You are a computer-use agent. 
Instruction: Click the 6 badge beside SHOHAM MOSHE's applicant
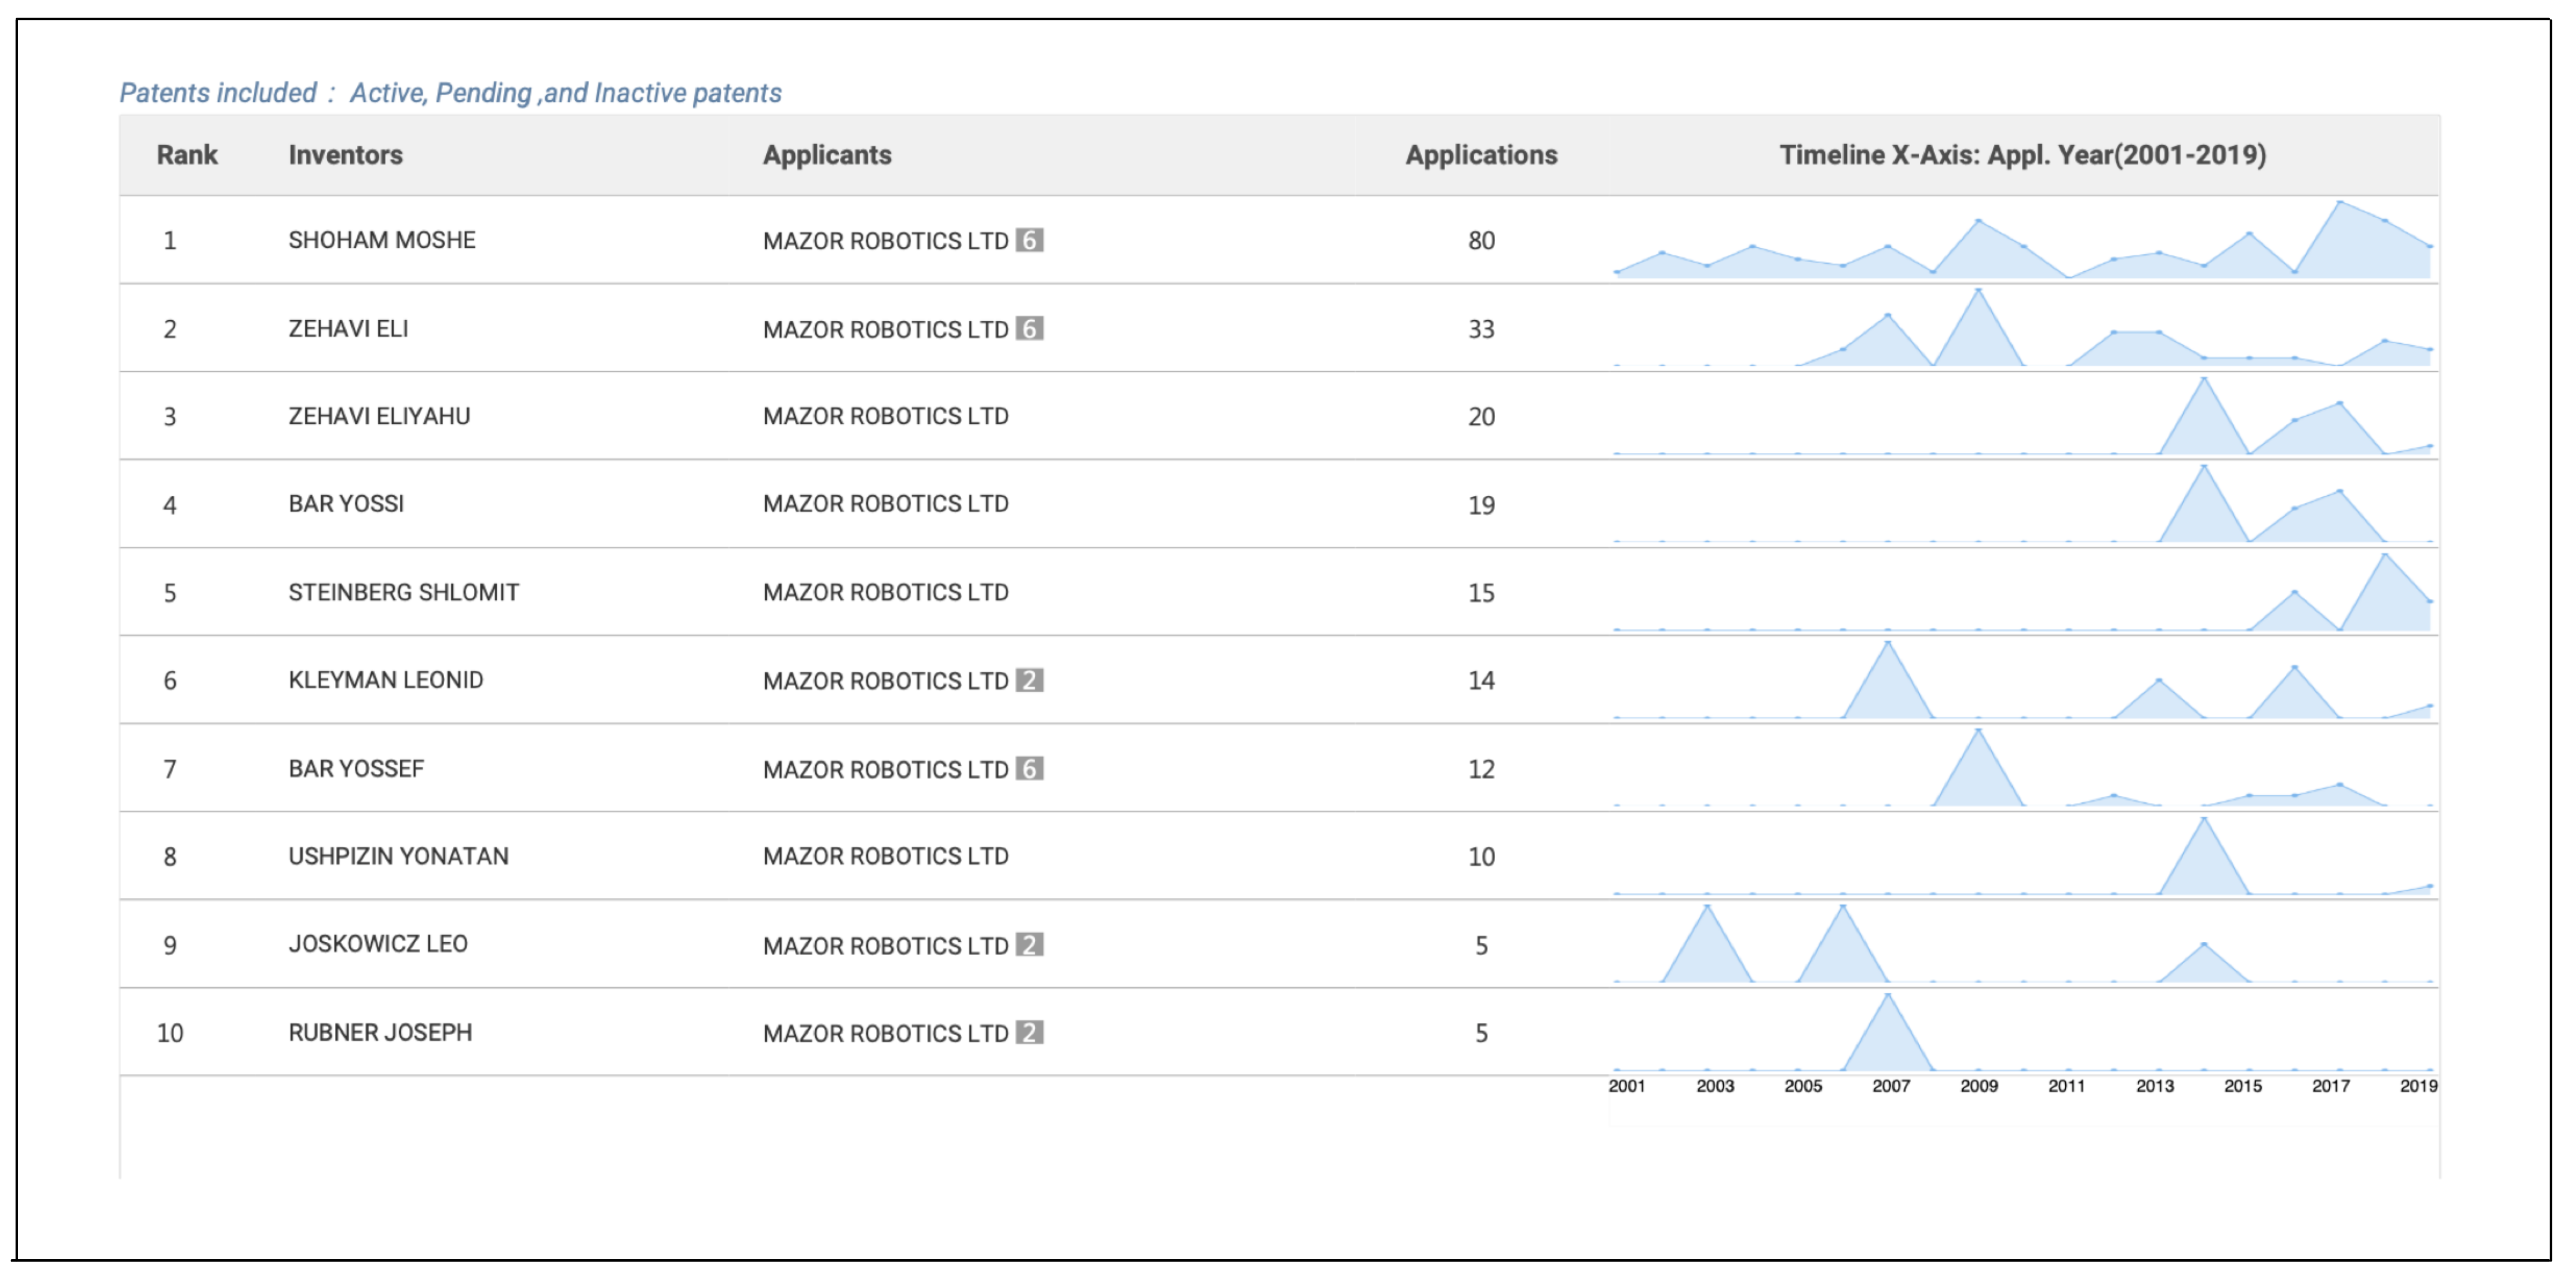[1029, 240]
